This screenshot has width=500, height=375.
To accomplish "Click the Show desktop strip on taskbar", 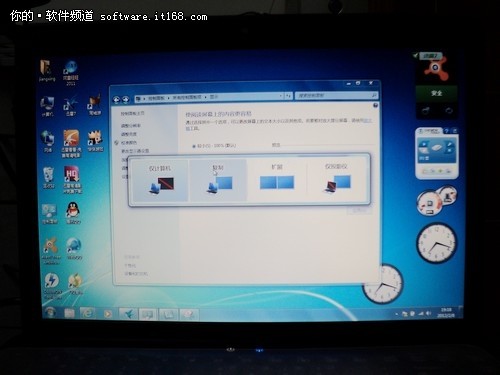I will [x=460, y=313].
